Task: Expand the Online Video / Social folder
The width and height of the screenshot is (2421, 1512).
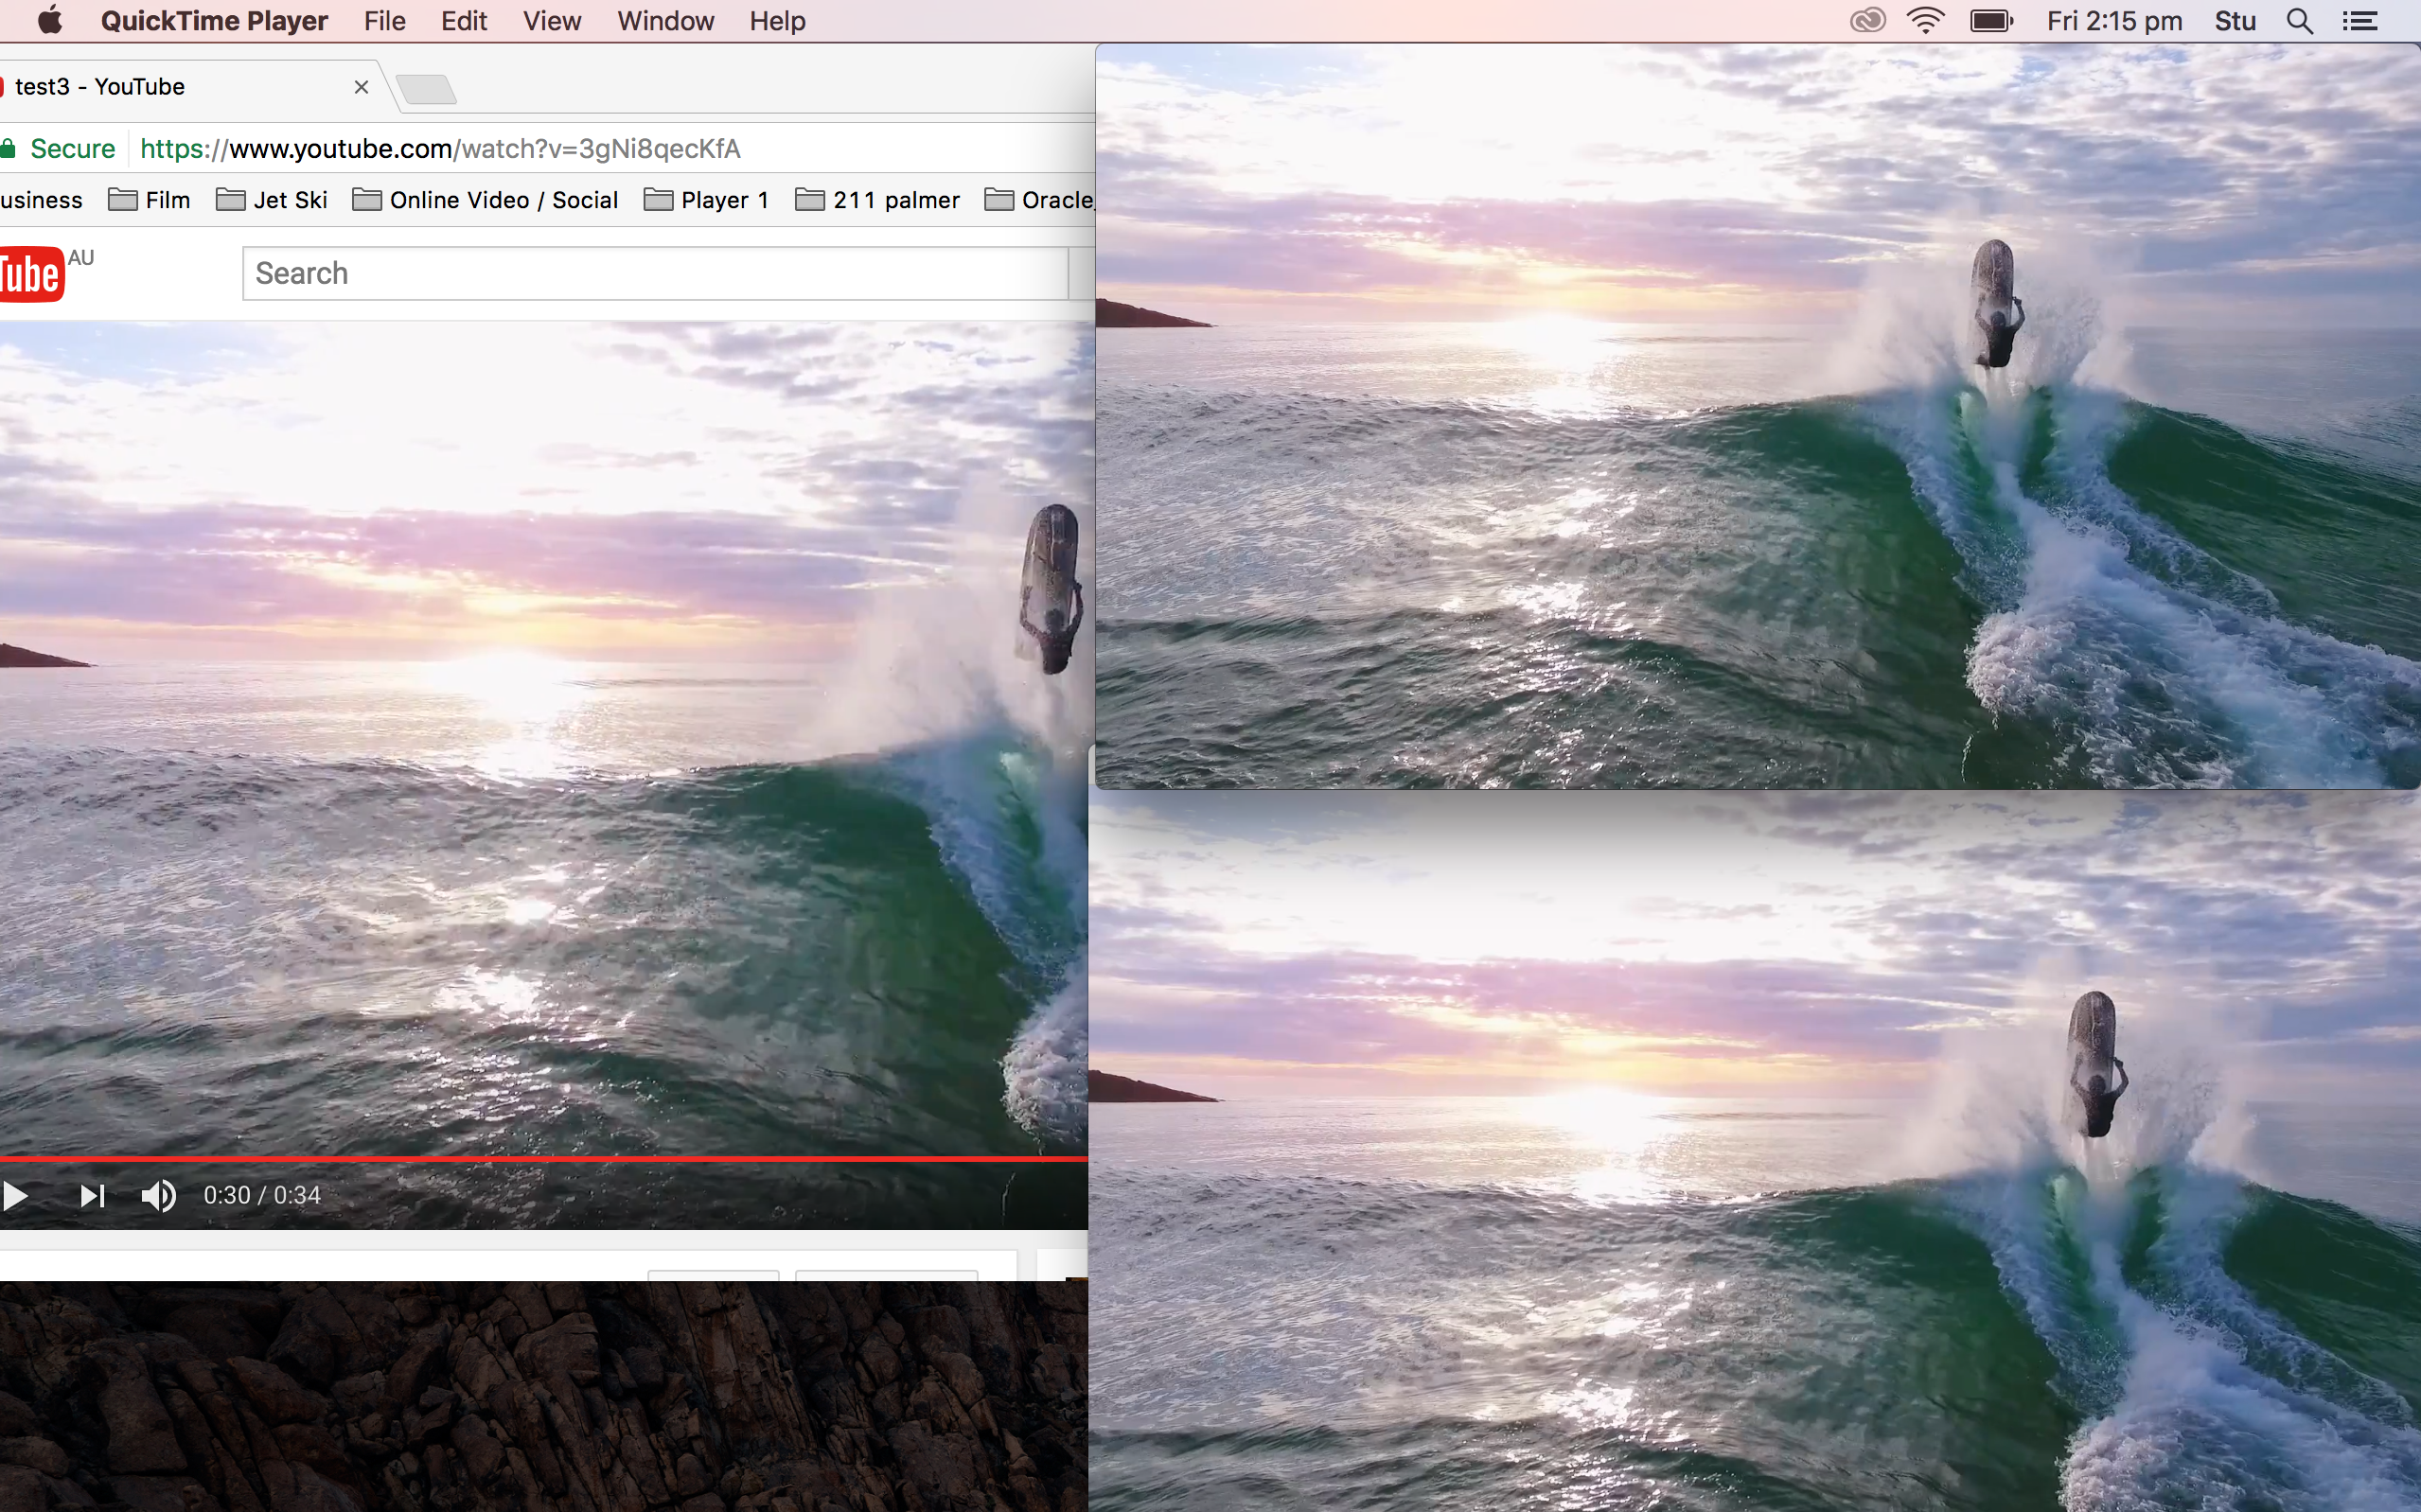Action: click(486, 200)
